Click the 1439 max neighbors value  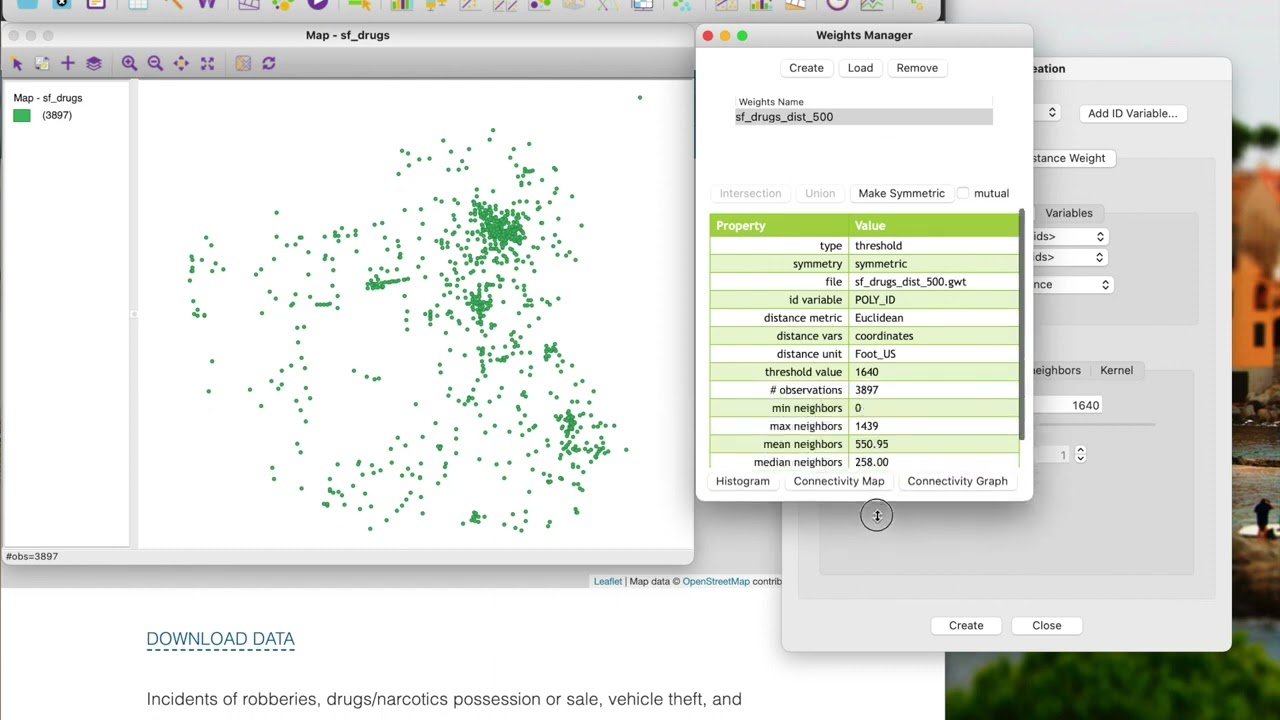pos(934,426)
